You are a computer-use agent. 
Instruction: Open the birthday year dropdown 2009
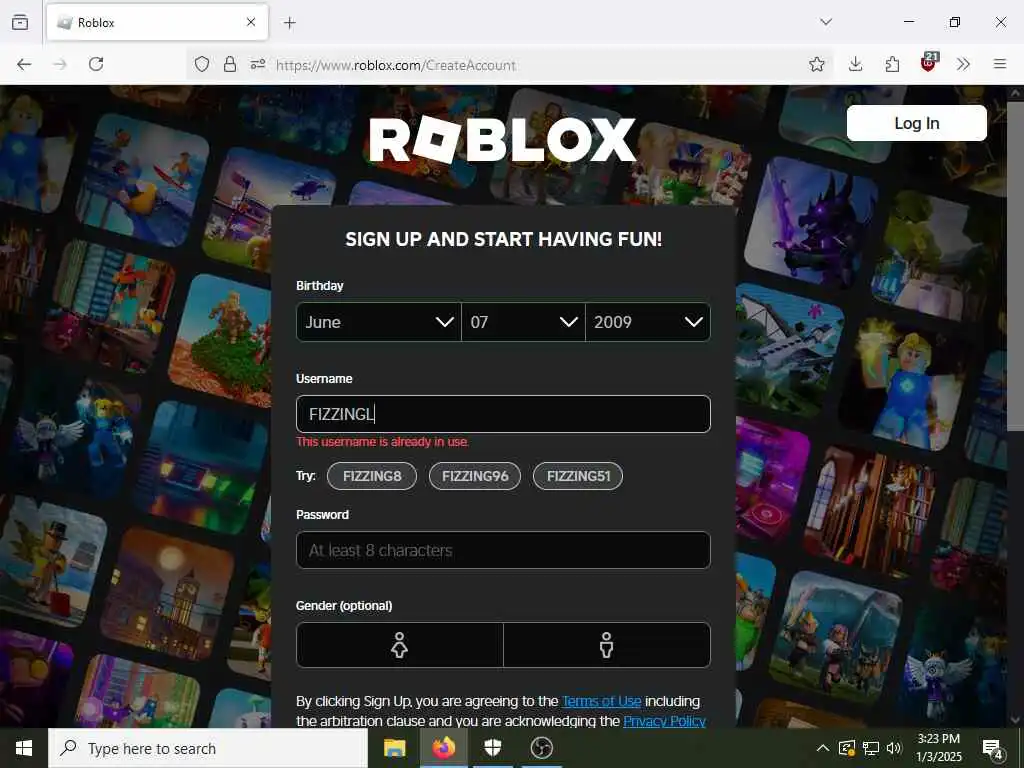[648, 322]
